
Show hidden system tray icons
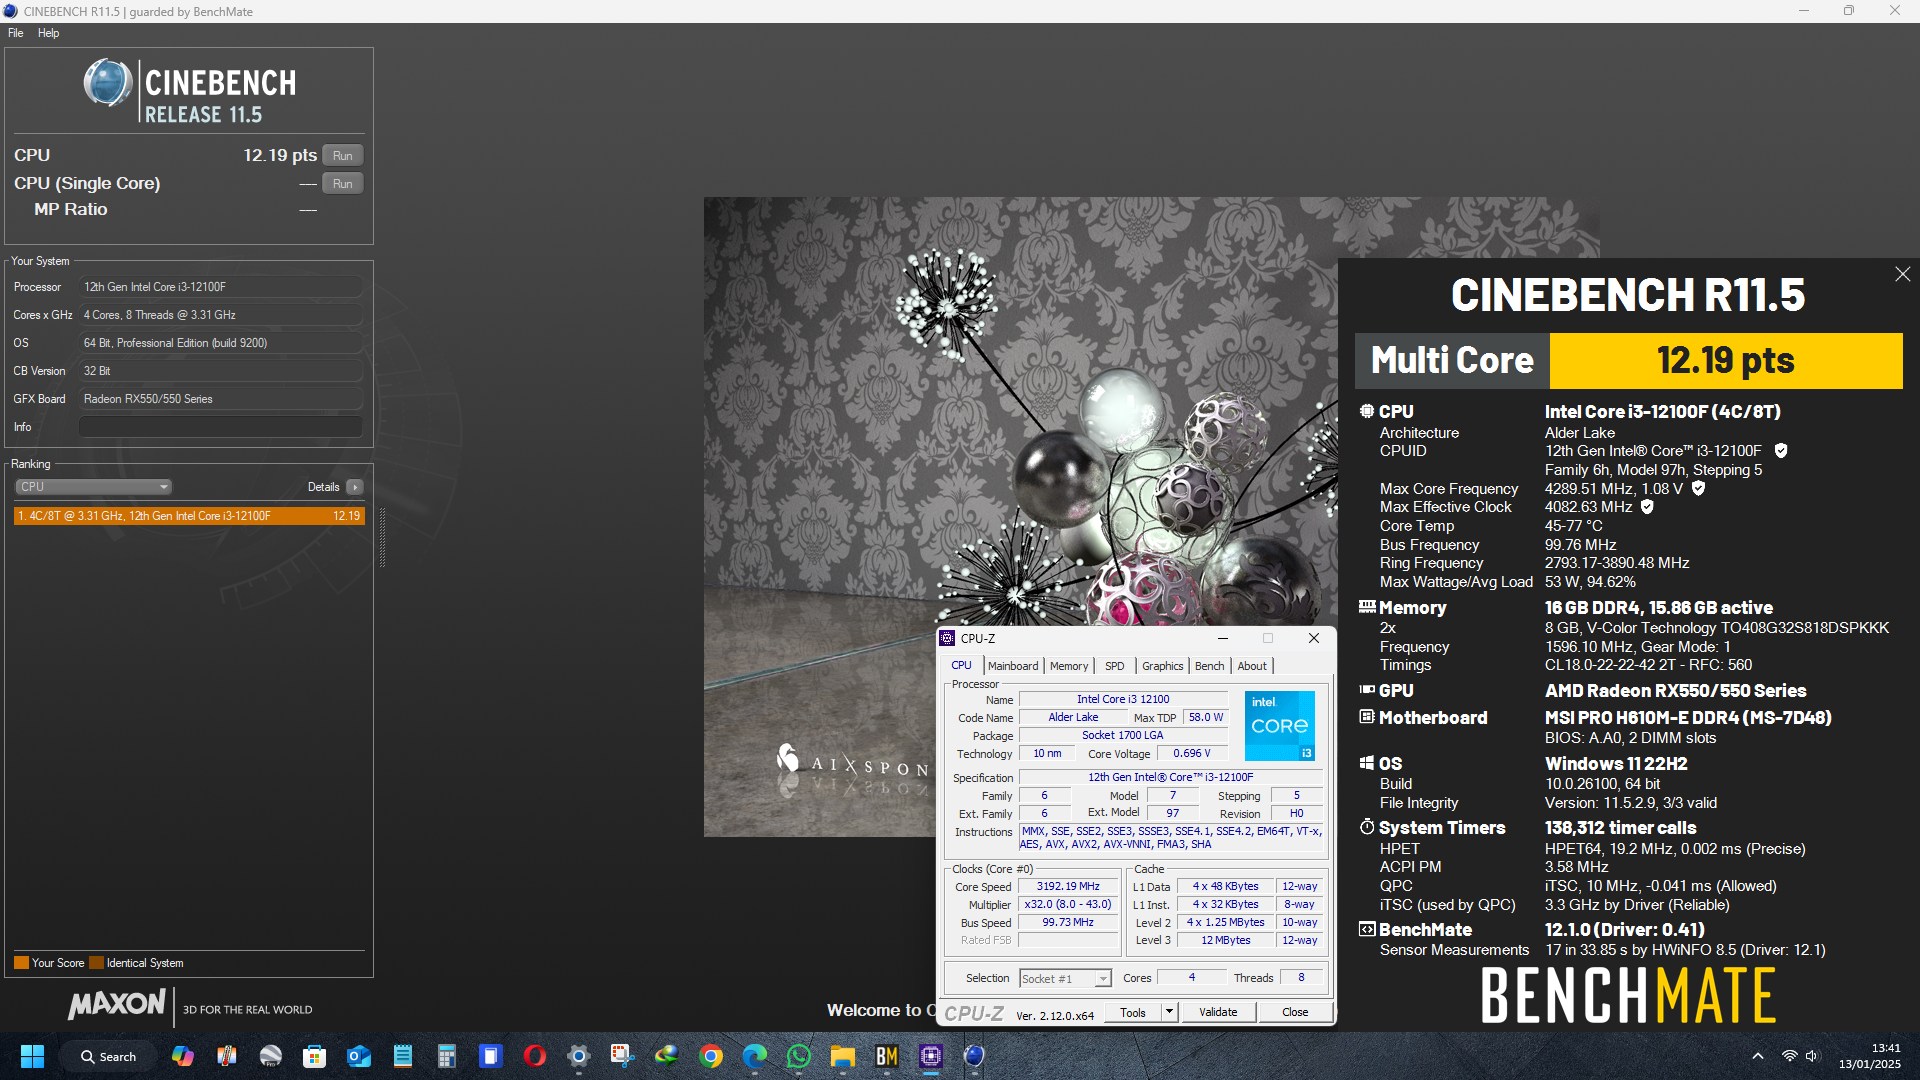(x=1758, y=1056)
